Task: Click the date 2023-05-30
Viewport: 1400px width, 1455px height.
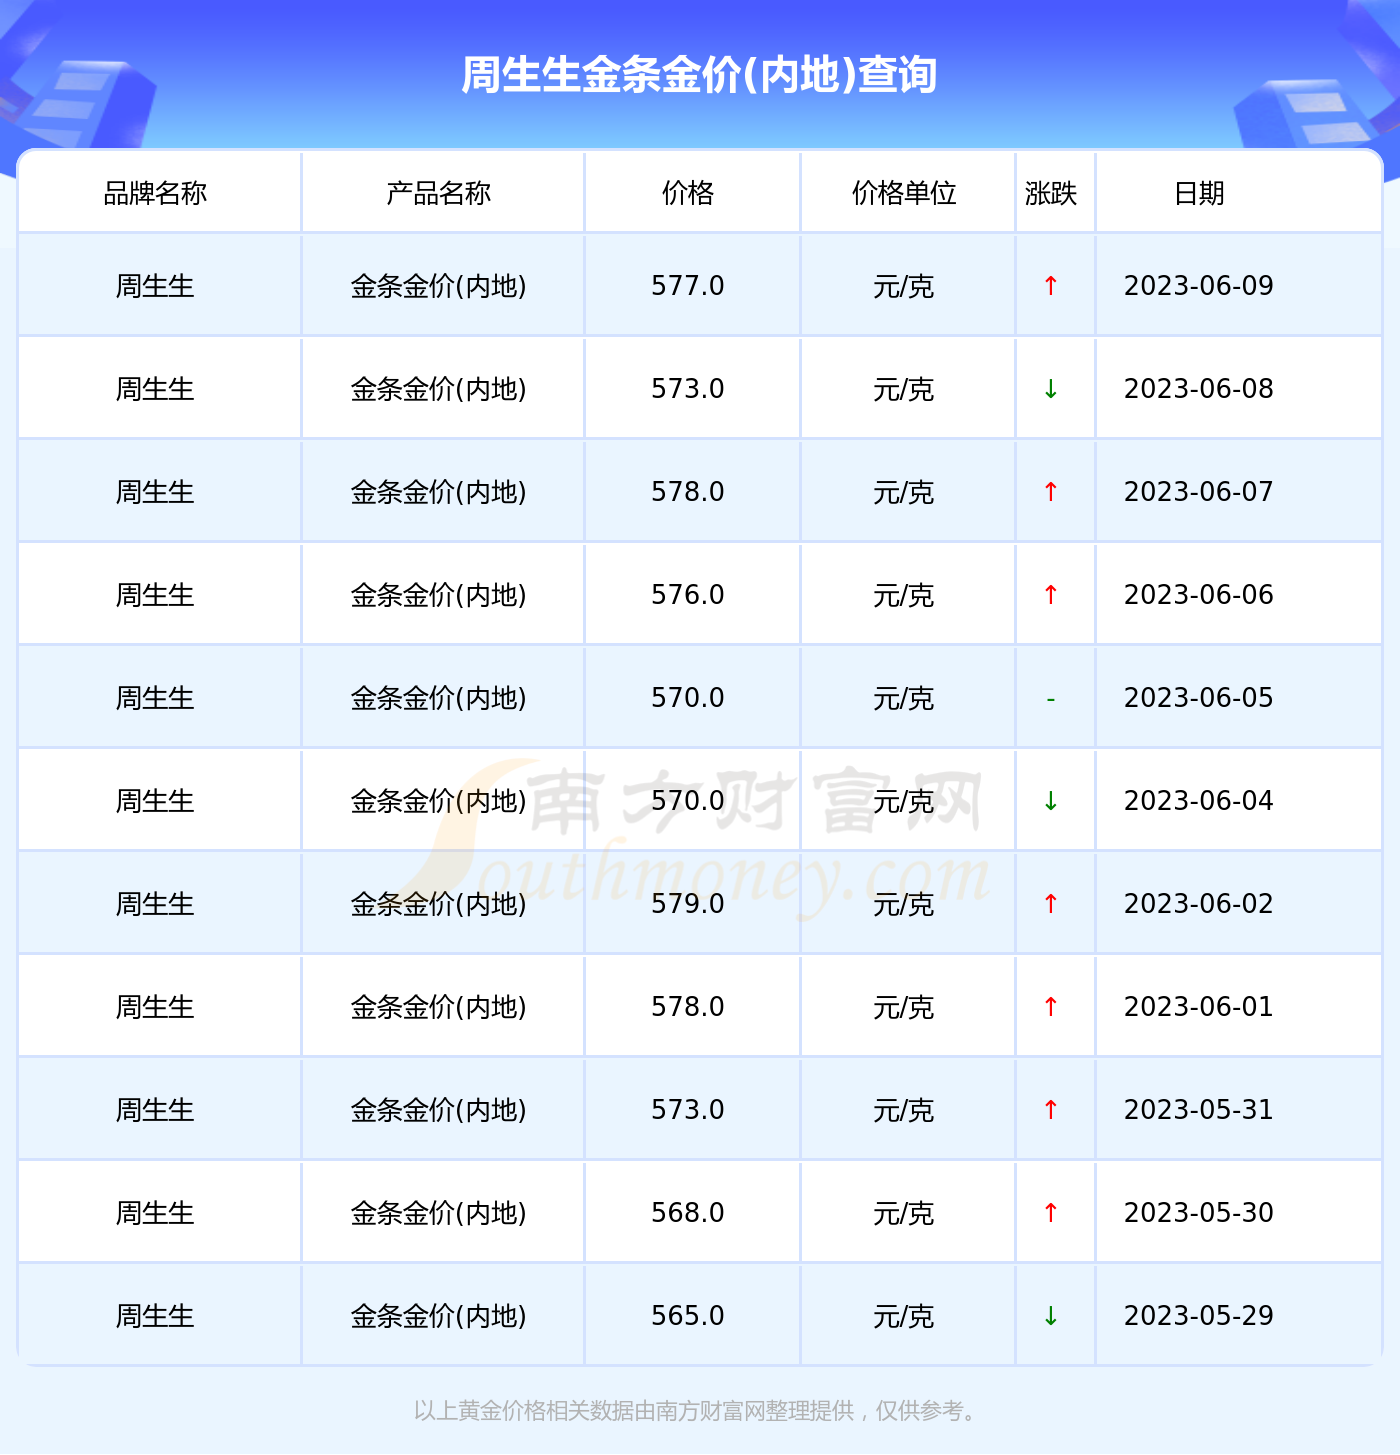Action: pyautogui.click(x=1199, y=1213)
